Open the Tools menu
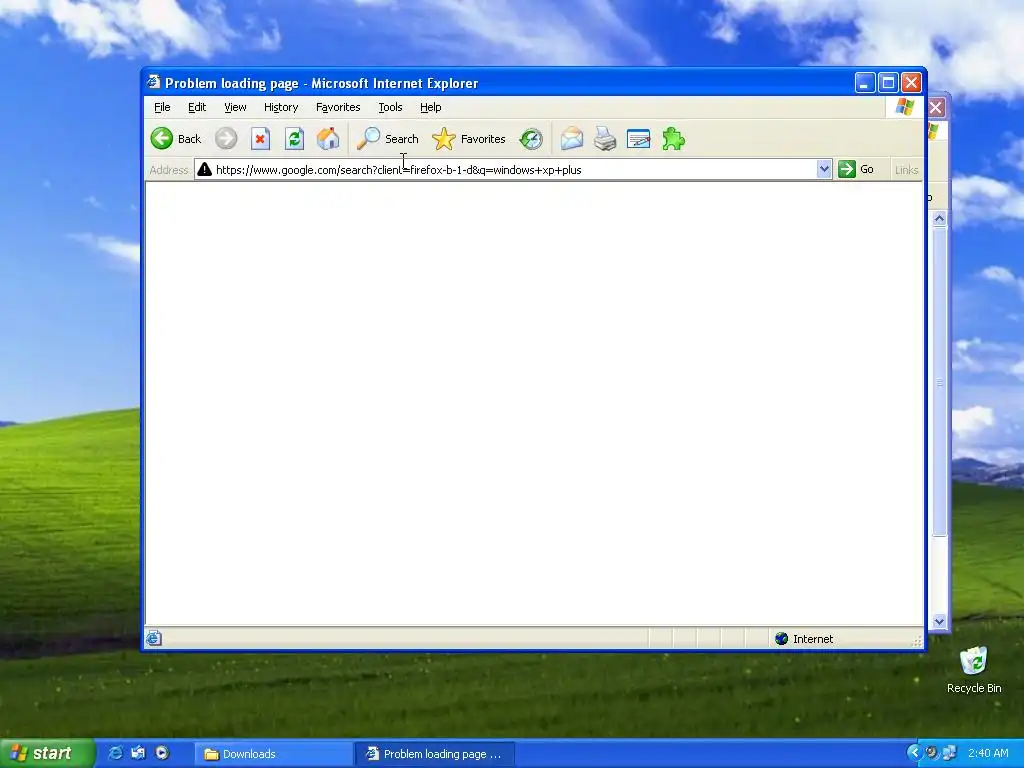The image size is (1024, 768). tap(390, 107)
